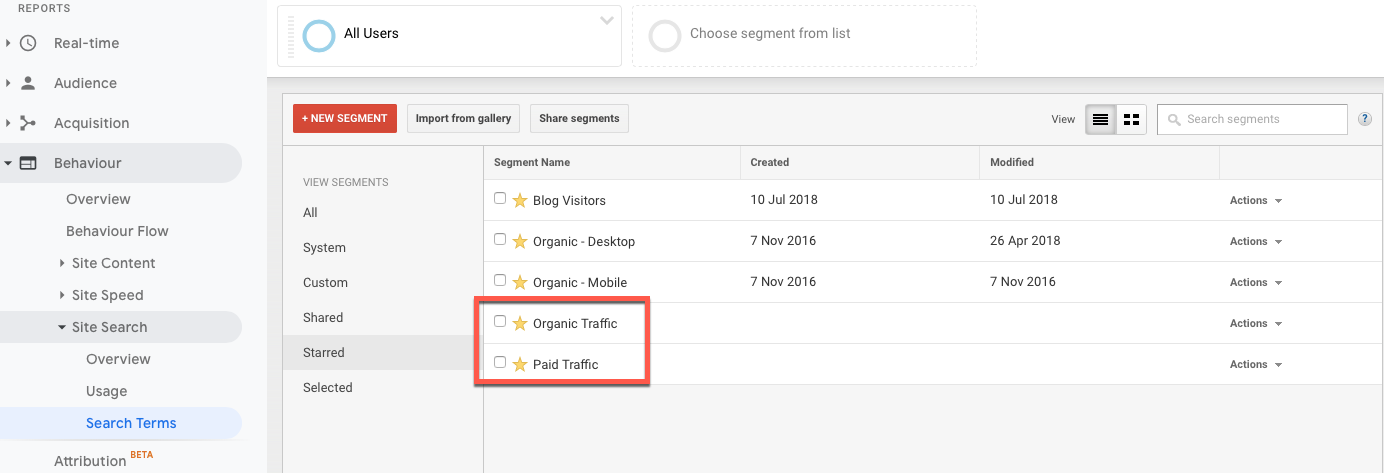Screen dimensions: 1384x473
Task: Check the Blog Visitors checkbox
Action: 500,198
